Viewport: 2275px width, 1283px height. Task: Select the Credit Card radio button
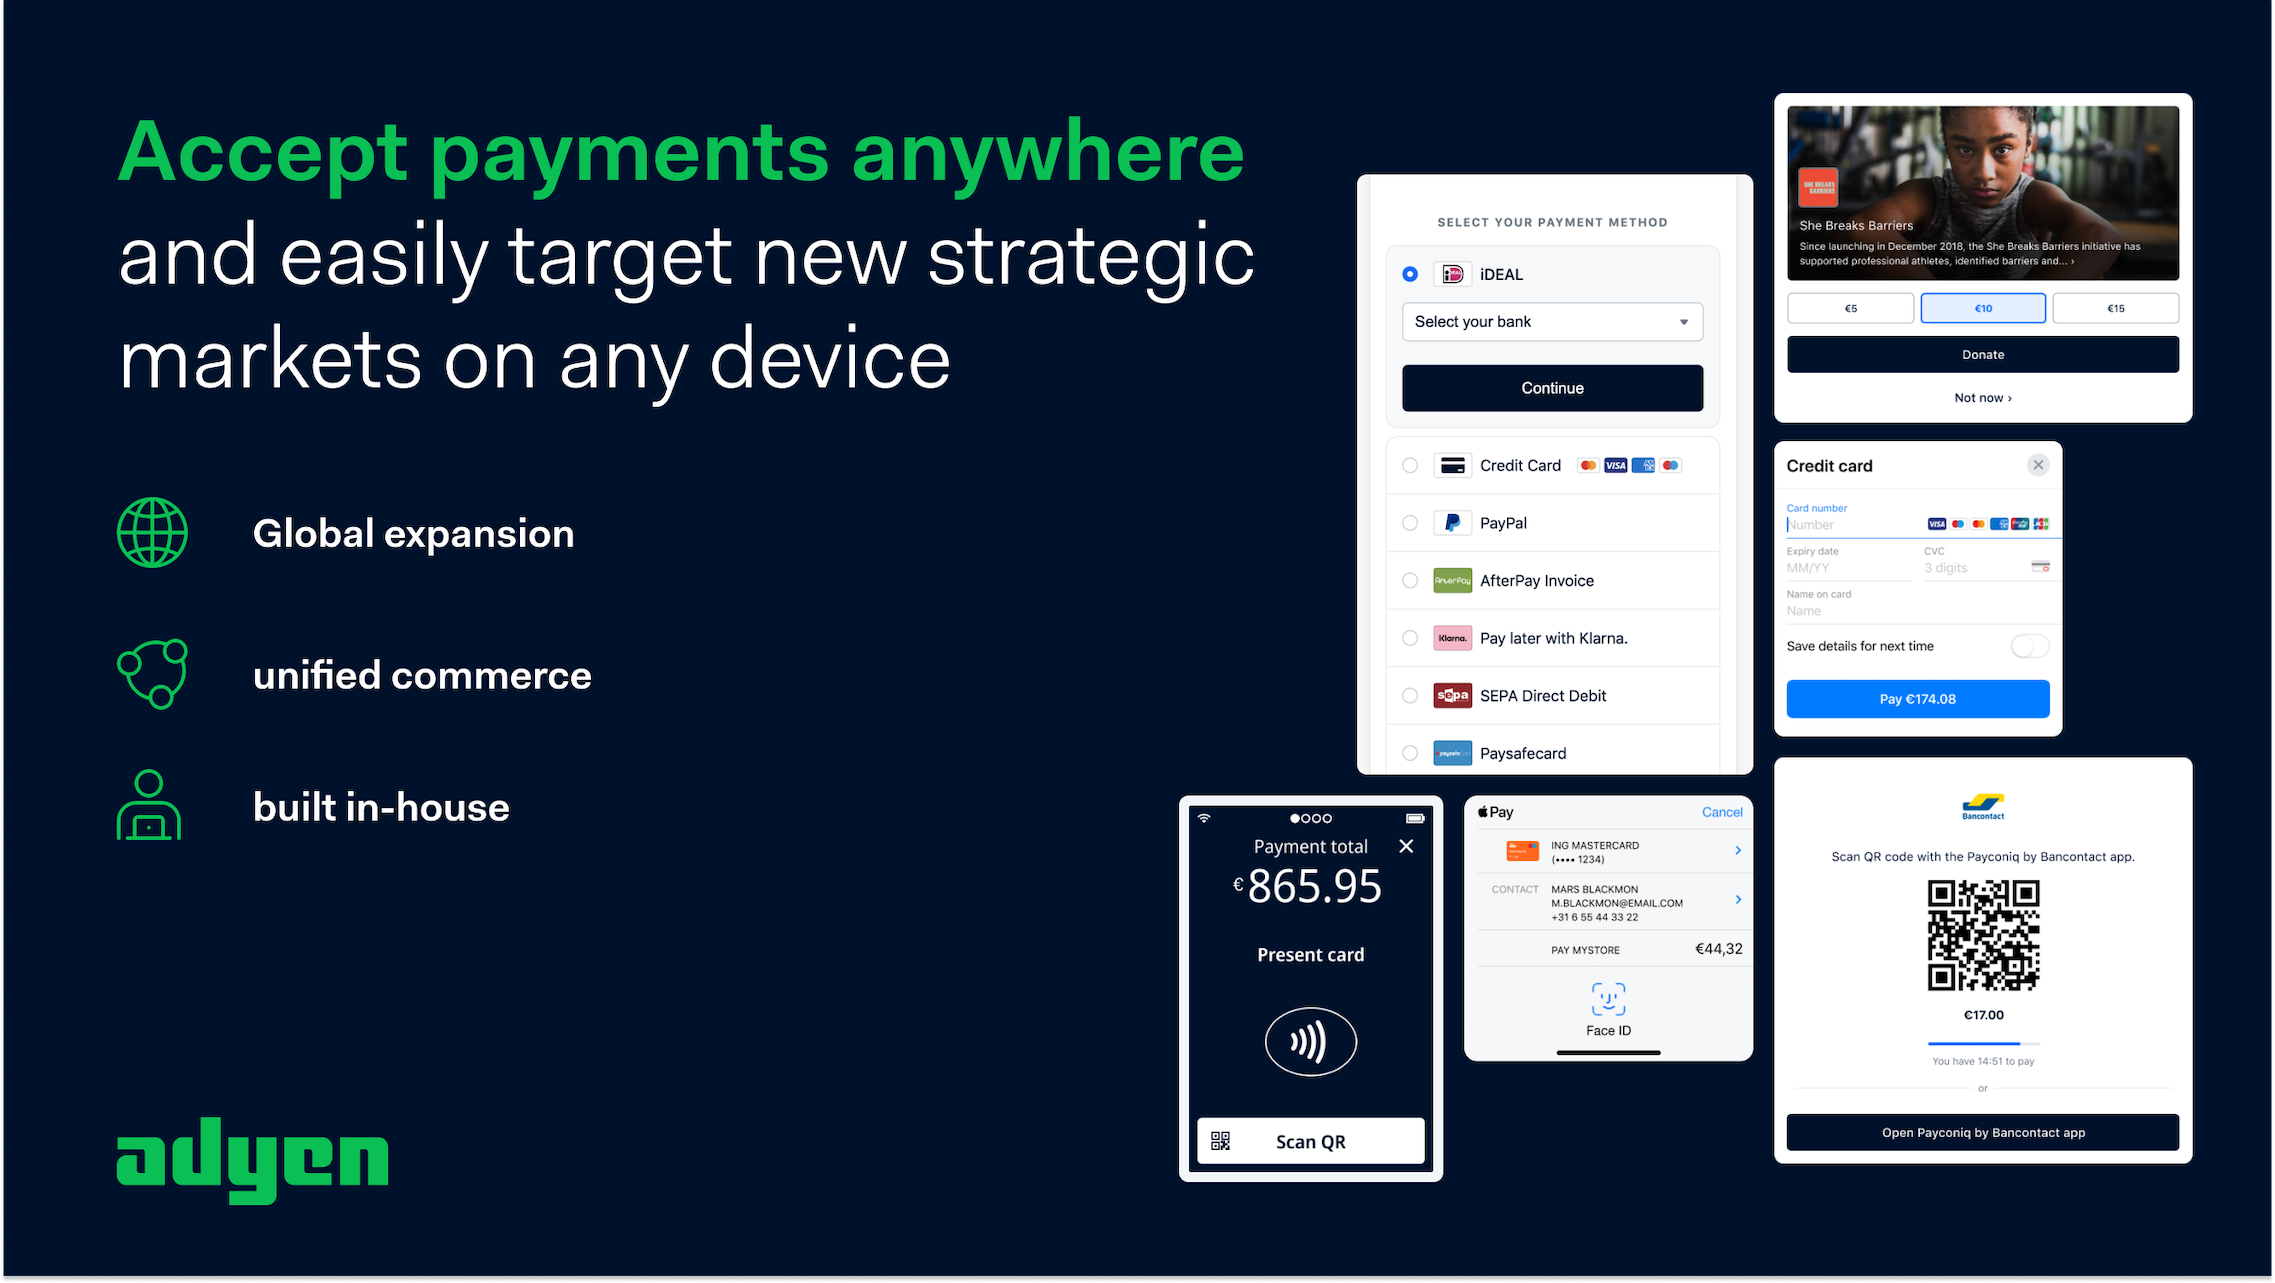tap(1409, 466)
